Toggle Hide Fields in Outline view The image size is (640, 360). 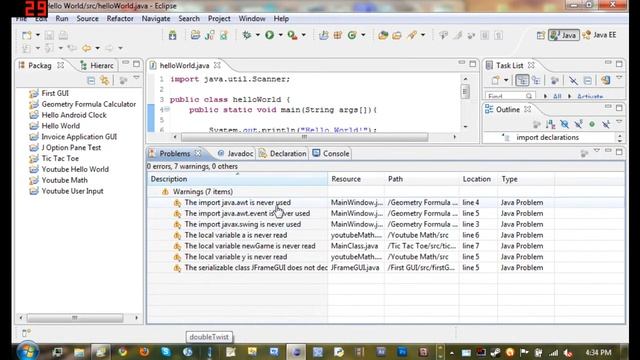pyautogui.click(x=564, y=124)
